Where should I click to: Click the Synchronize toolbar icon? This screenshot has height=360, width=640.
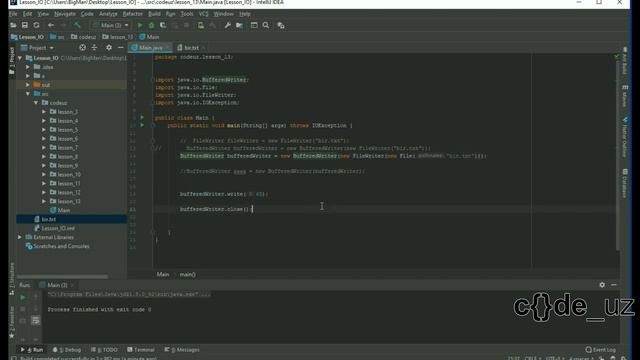pos(36,25)
